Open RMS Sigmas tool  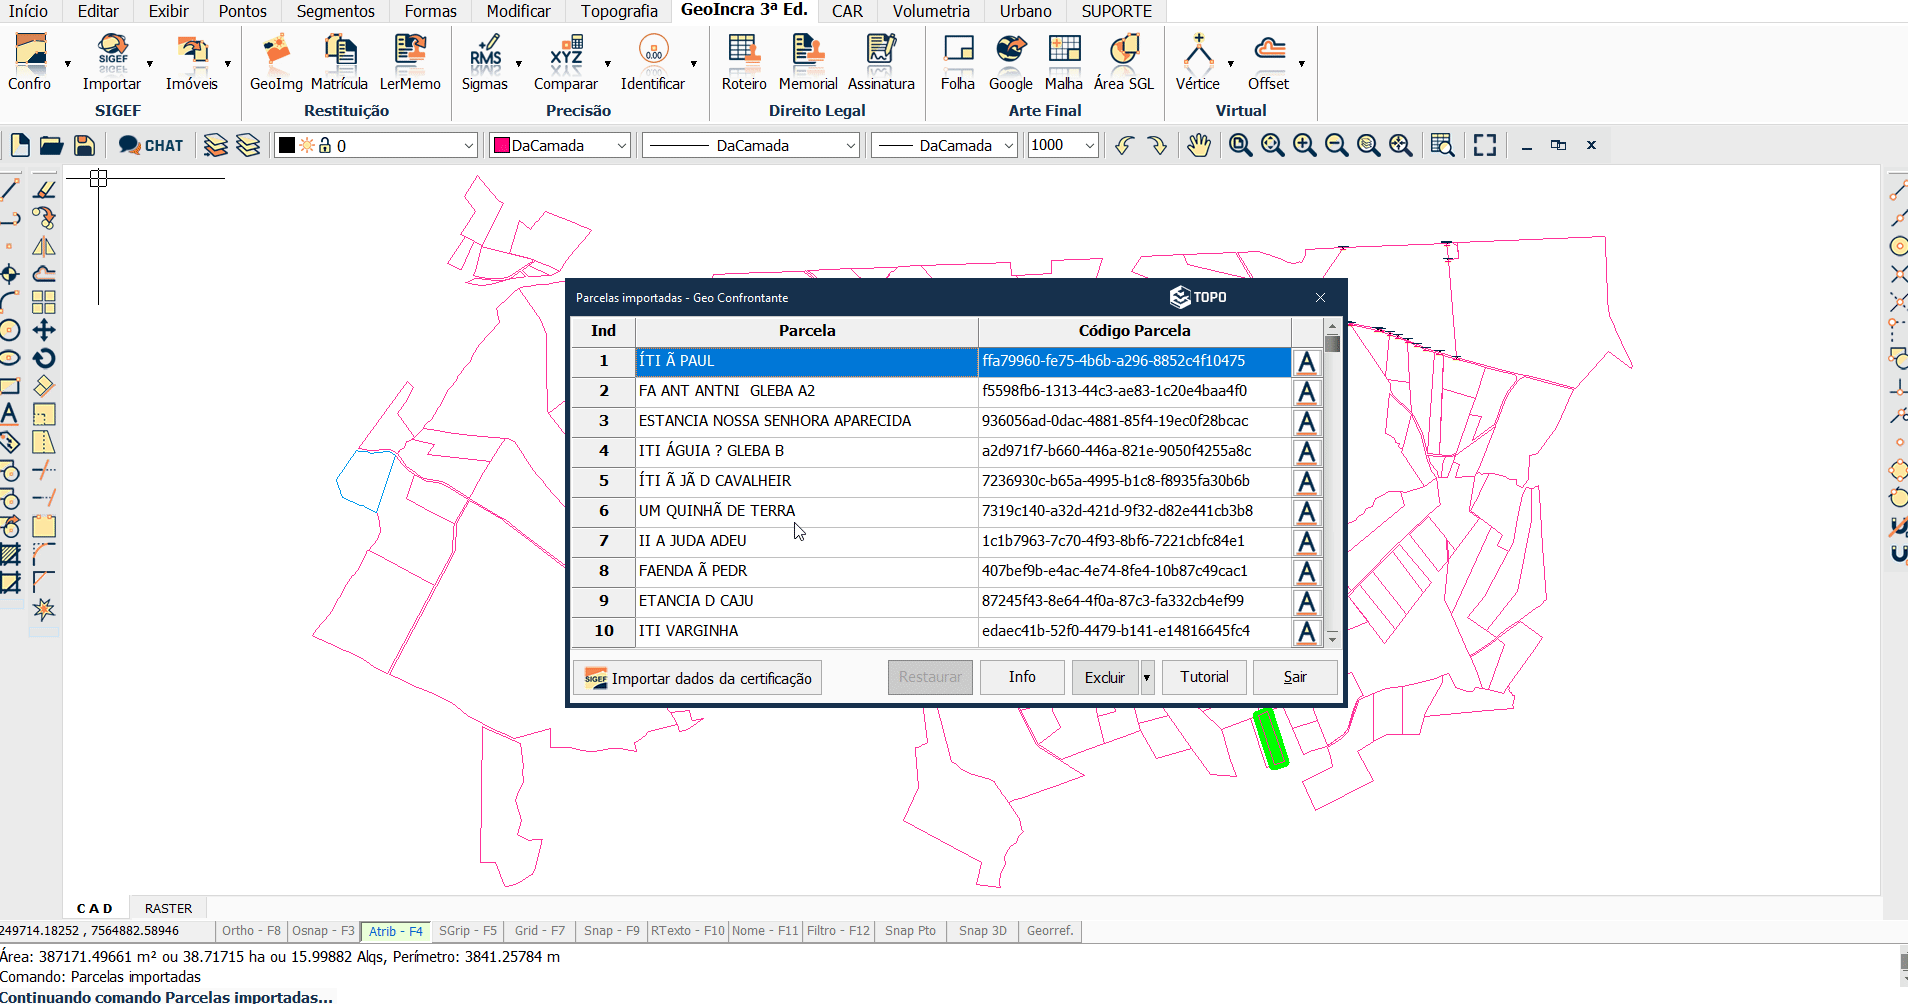(485, 61)
